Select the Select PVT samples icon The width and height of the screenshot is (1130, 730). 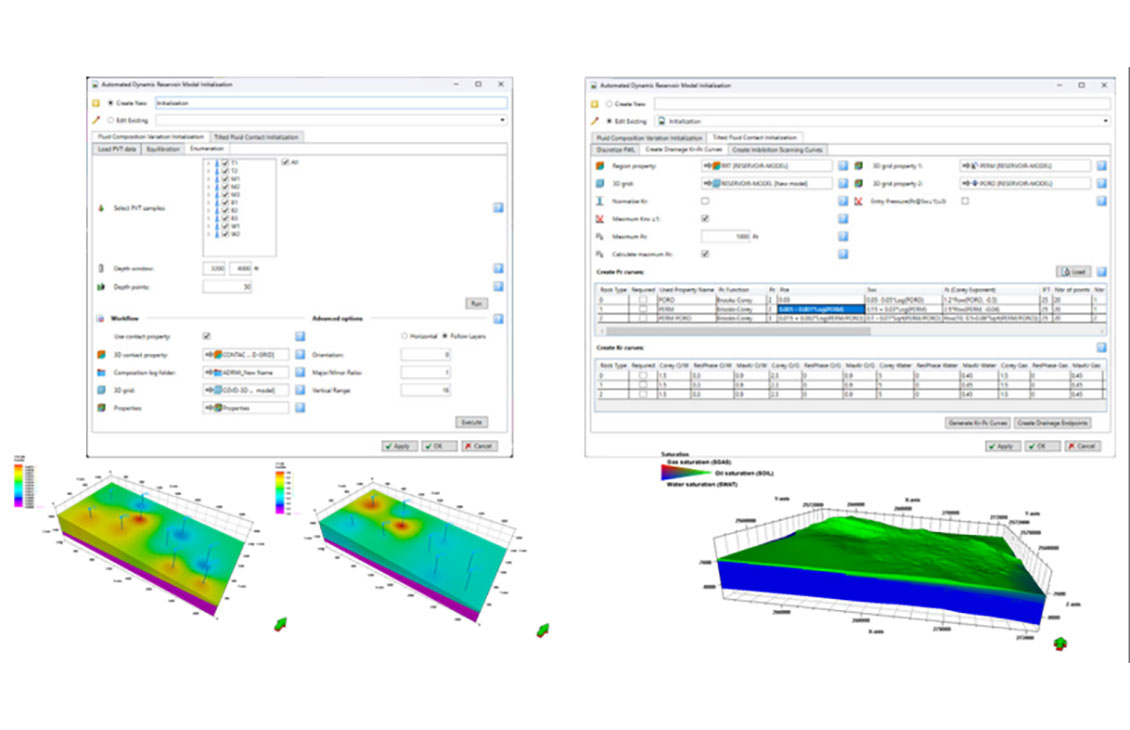100,207
